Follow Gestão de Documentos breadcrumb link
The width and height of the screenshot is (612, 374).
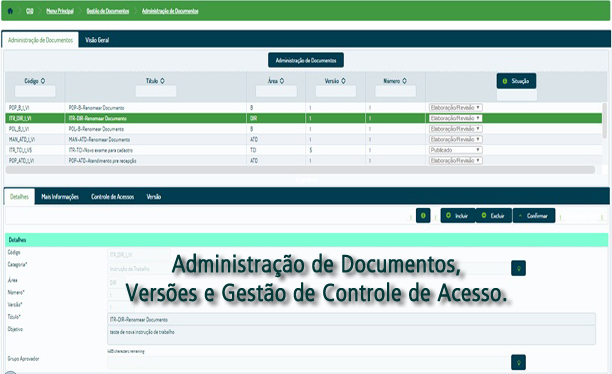point(108,11)
